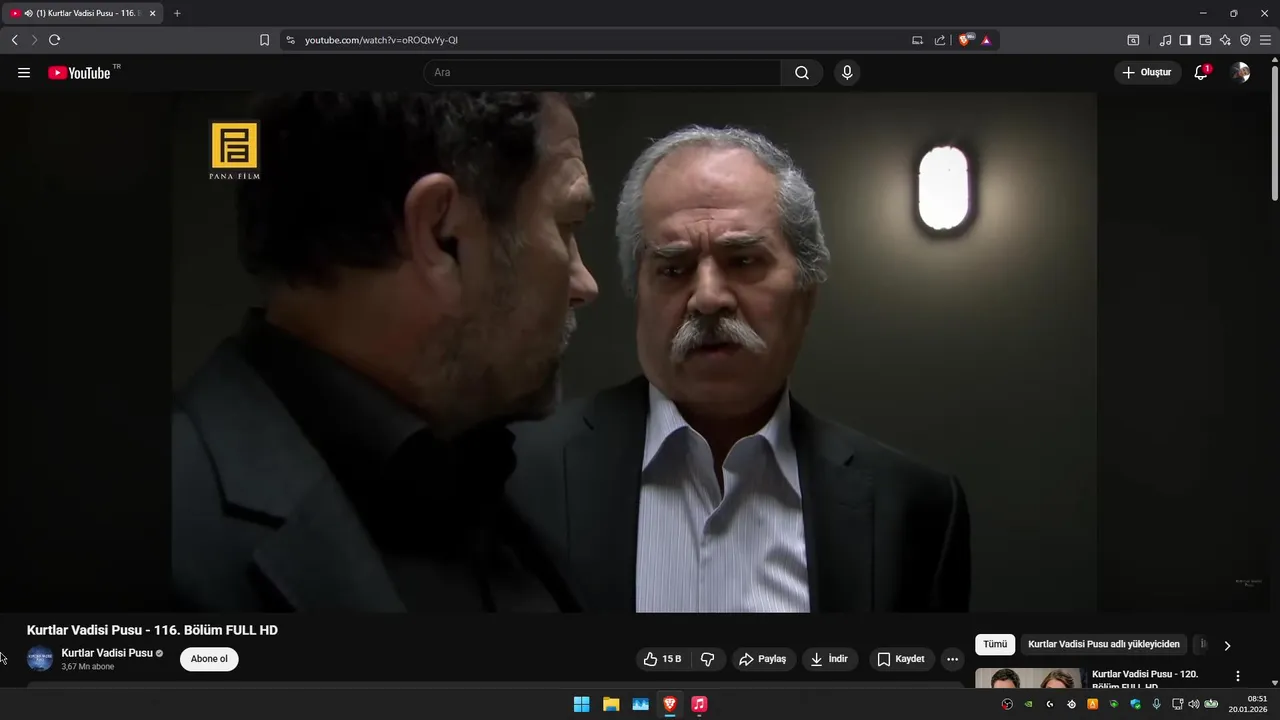Open the YouTube guide hamburger menu
This screenshot has width=1280, height=720.
coord(24,73)
